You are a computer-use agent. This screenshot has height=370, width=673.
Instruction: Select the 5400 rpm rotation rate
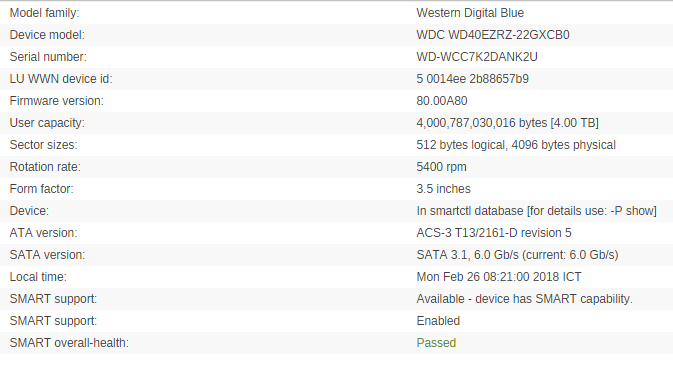click(441, 167)
